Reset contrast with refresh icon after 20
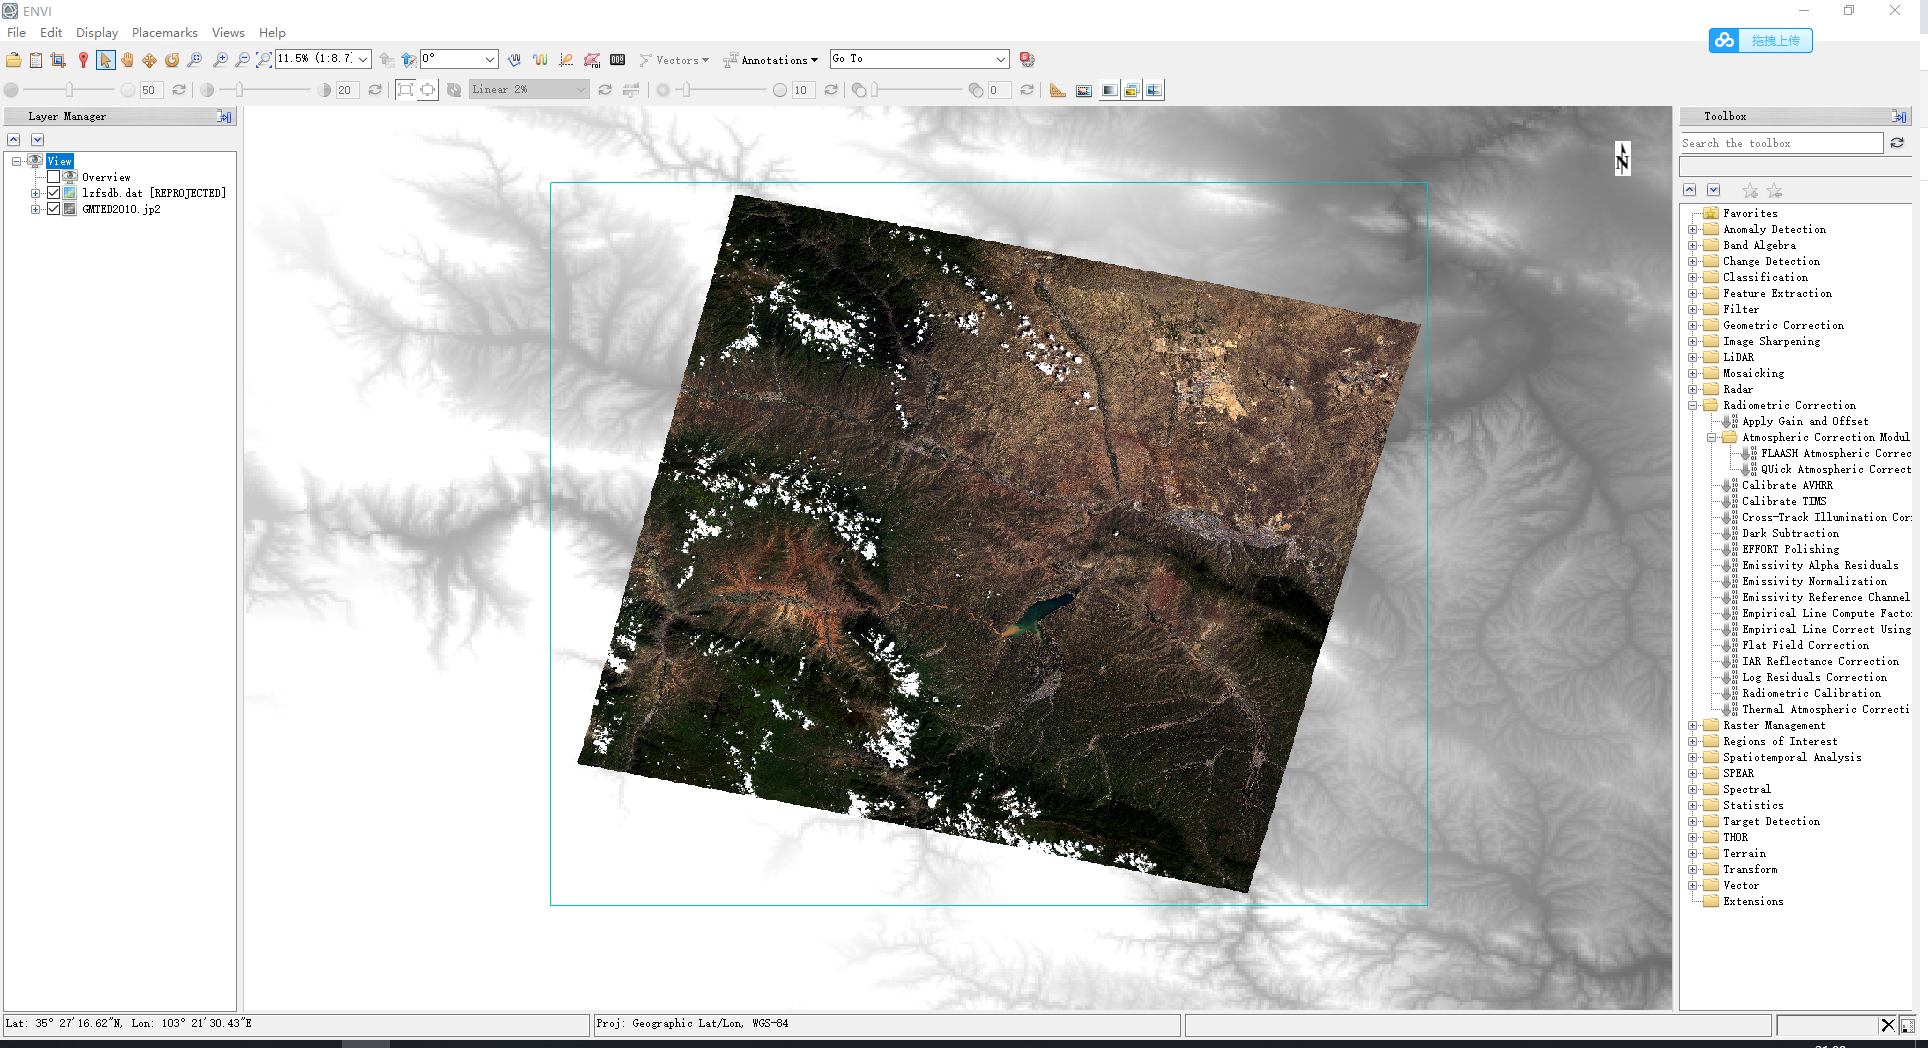Viewport: 1928px width, 1048px height. coord(375,90)
